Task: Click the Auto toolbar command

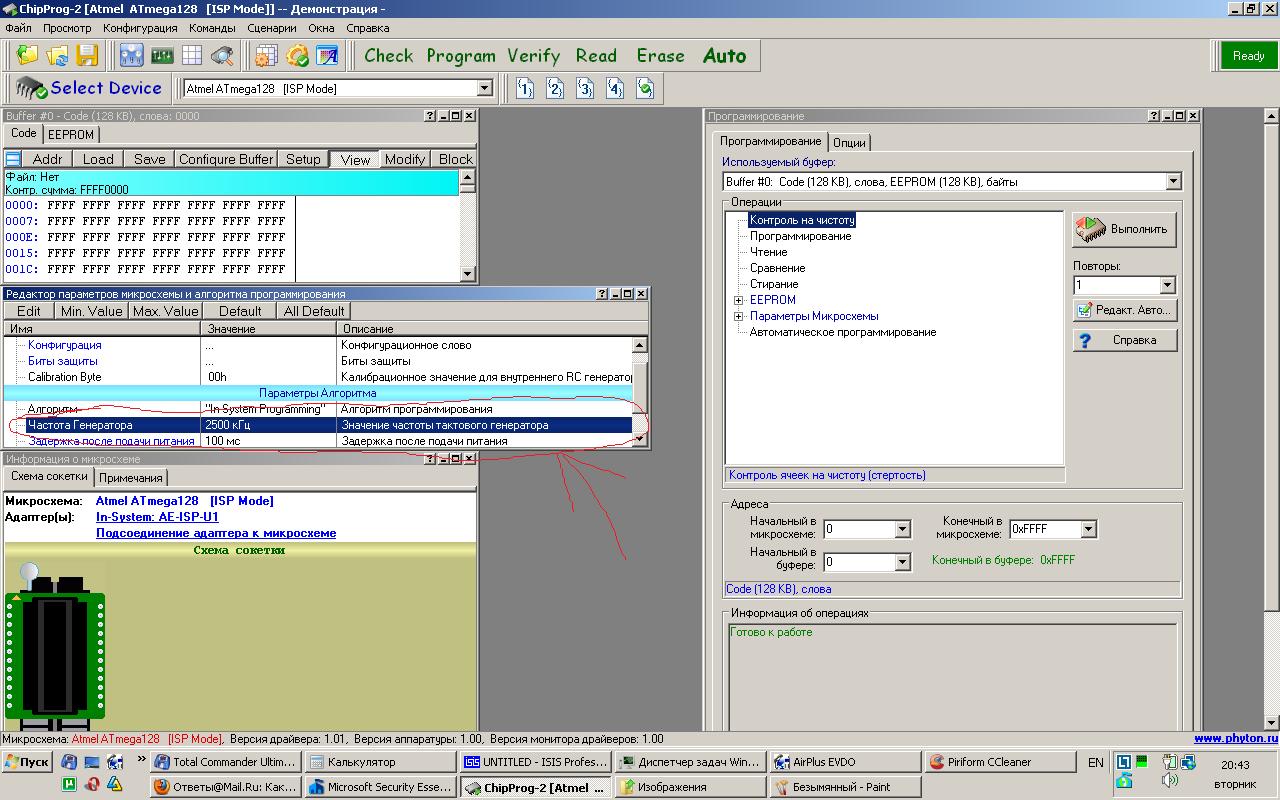Action: (x=724, y=55)
